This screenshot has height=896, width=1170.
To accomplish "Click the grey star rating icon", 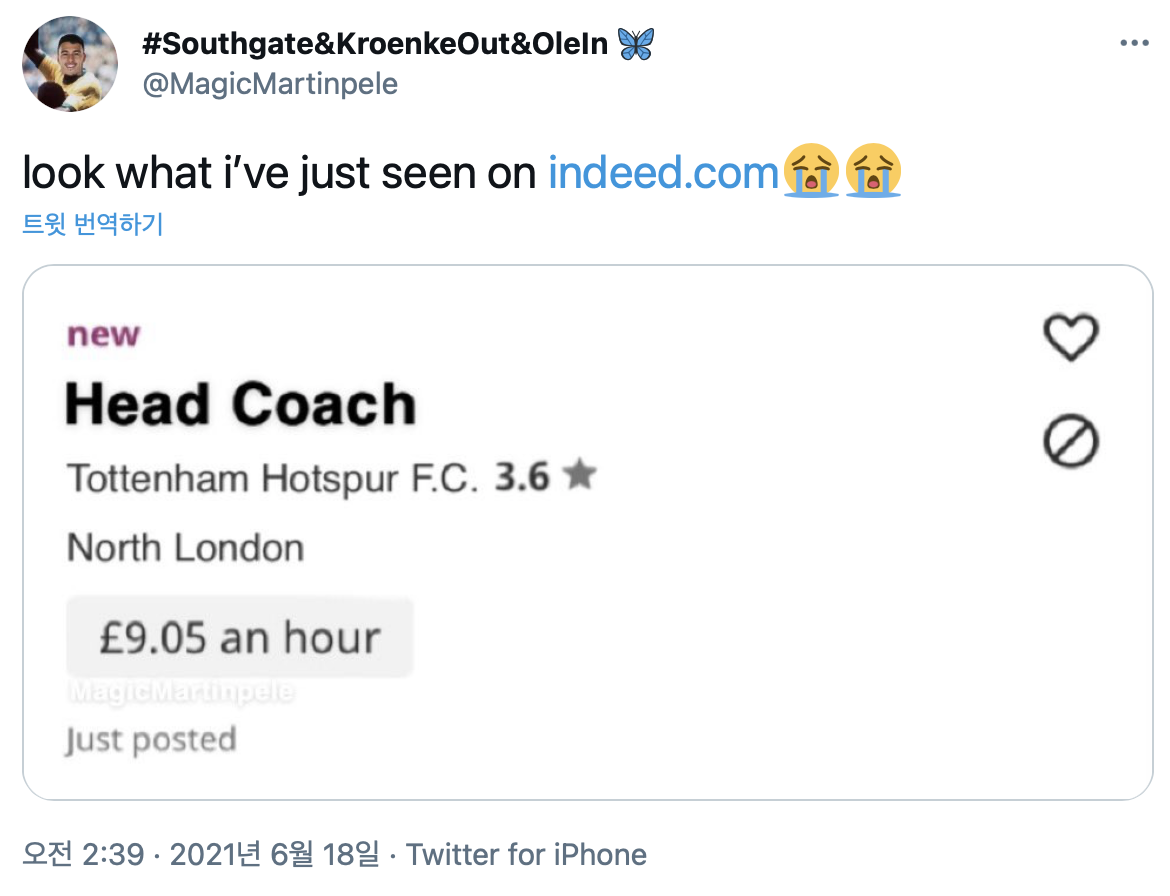I will 579,477.
